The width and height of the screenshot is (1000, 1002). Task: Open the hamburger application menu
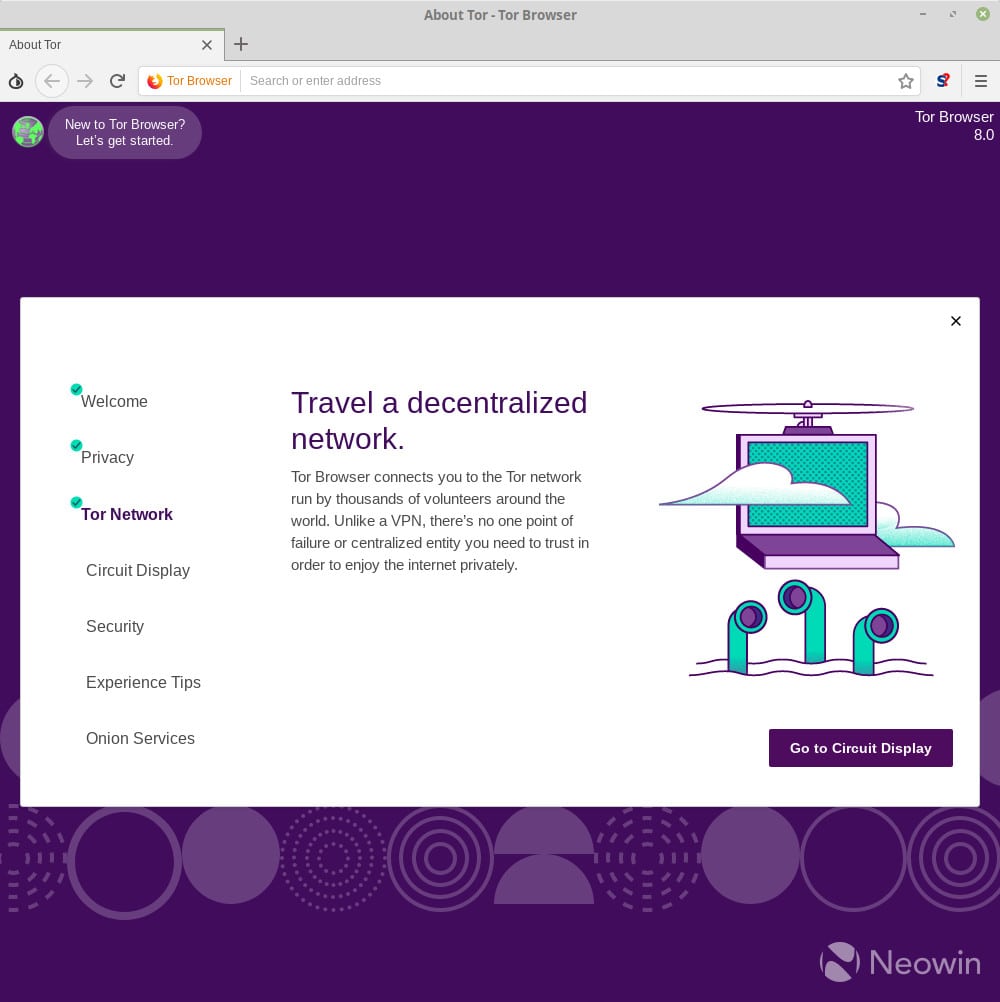pyautogui.click(x=981, y=81)
